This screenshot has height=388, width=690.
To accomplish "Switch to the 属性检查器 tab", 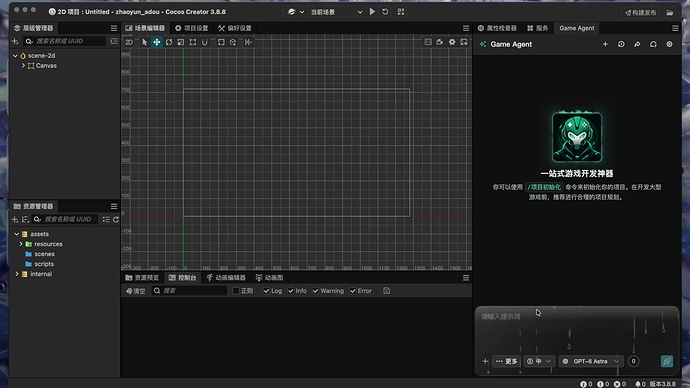I will point(497,28).
